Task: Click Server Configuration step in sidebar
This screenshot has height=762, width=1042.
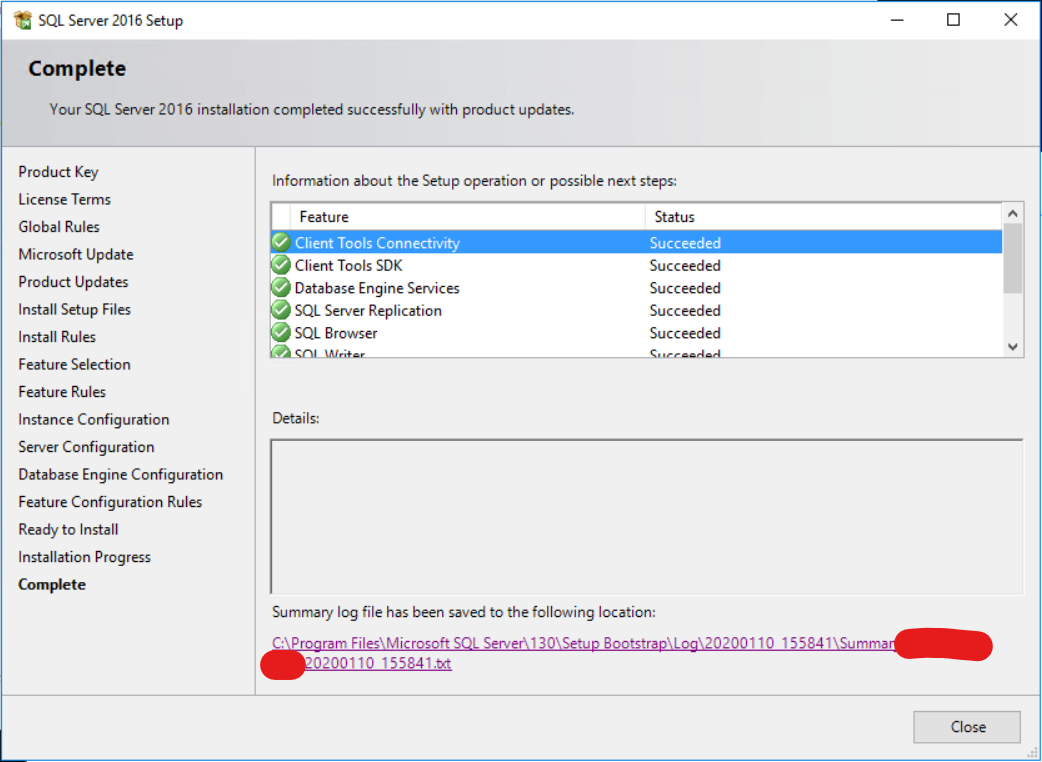Action: (86, 447)
